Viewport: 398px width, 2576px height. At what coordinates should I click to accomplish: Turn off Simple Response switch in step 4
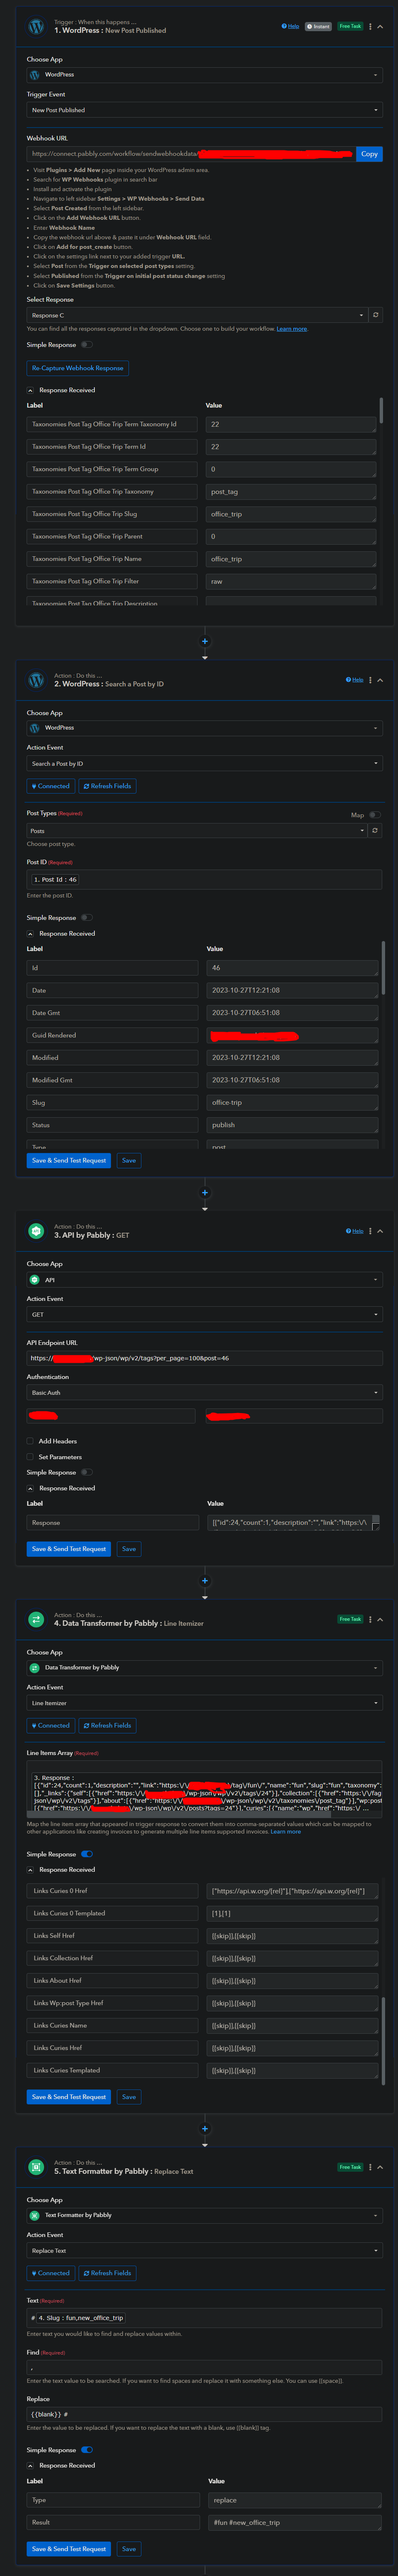click(x=87, y=1854)
